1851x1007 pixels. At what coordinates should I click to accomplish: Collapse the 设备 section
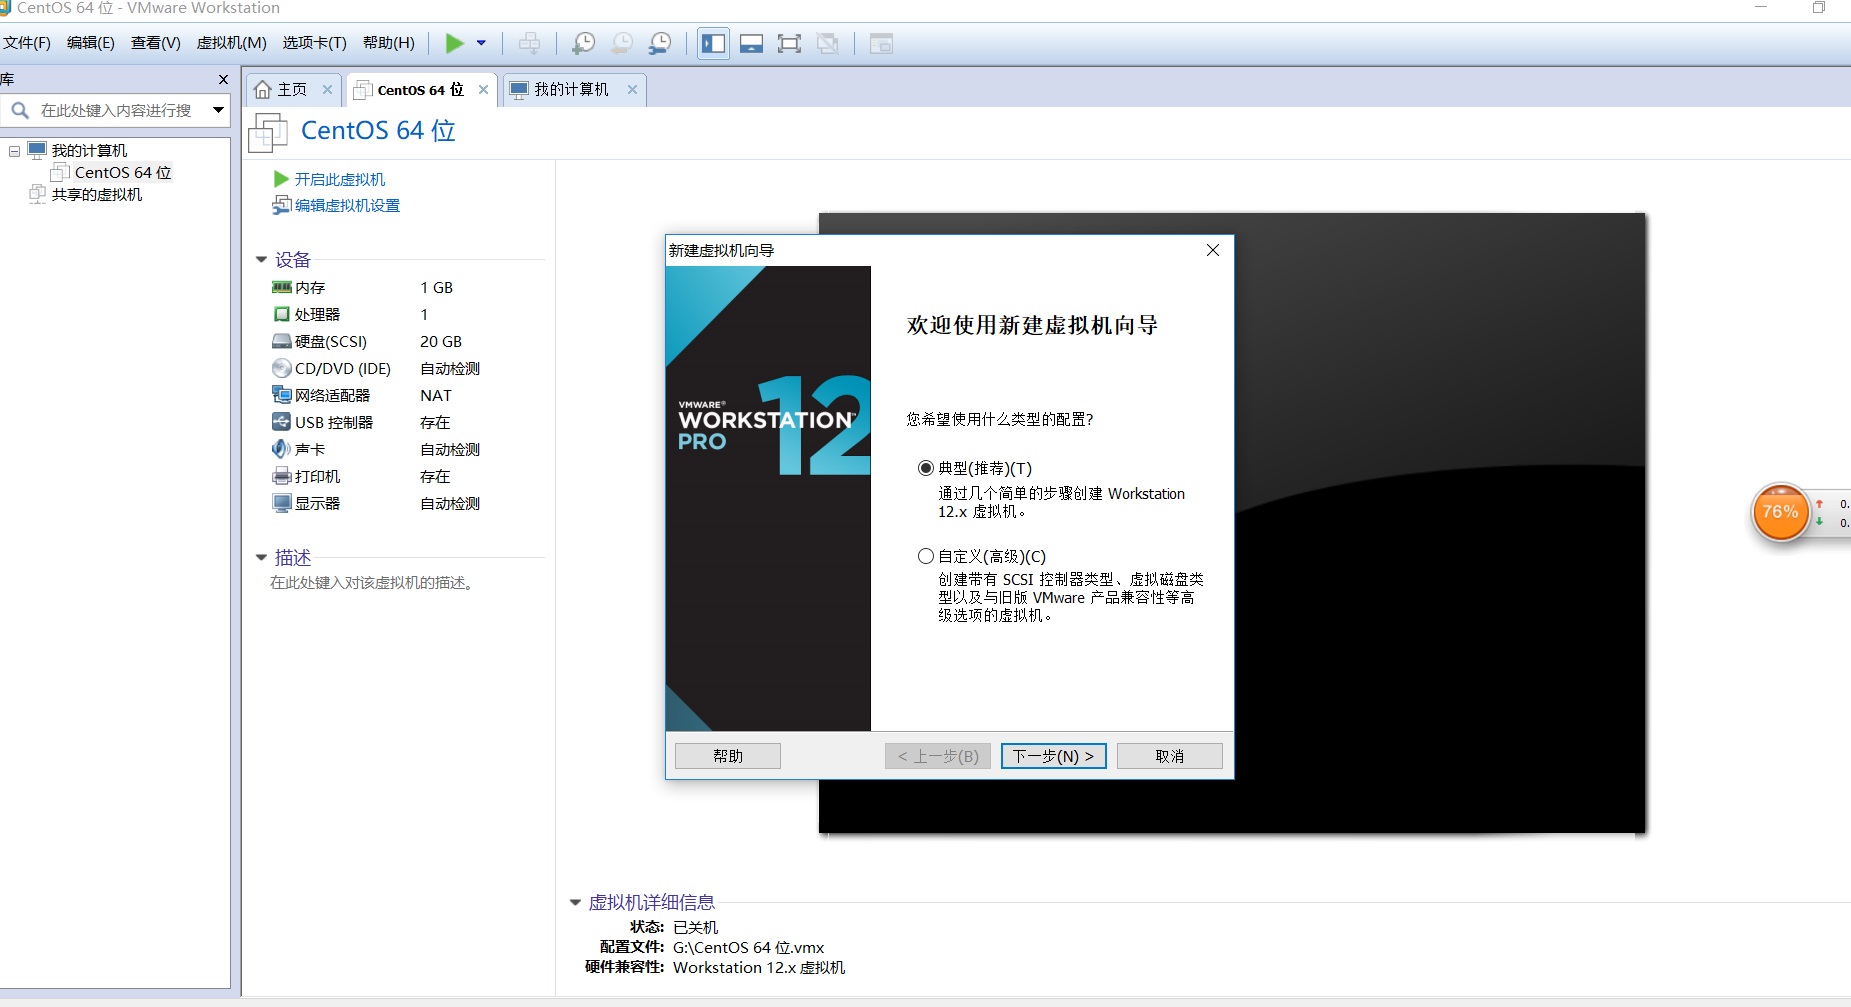point(261,260)
